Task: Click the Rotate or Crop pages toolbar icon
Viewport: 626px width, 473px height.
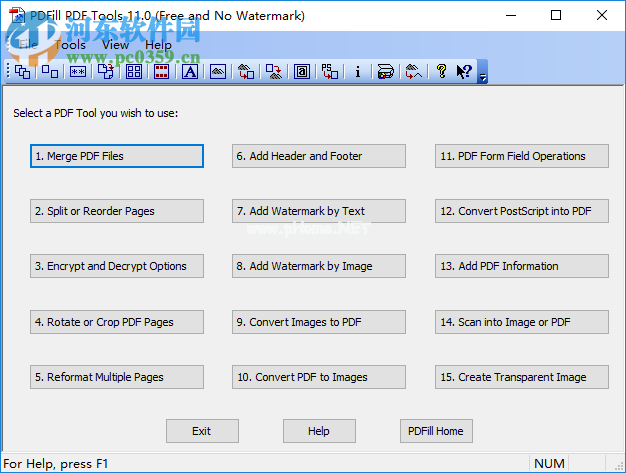Action: click(106, 72)
